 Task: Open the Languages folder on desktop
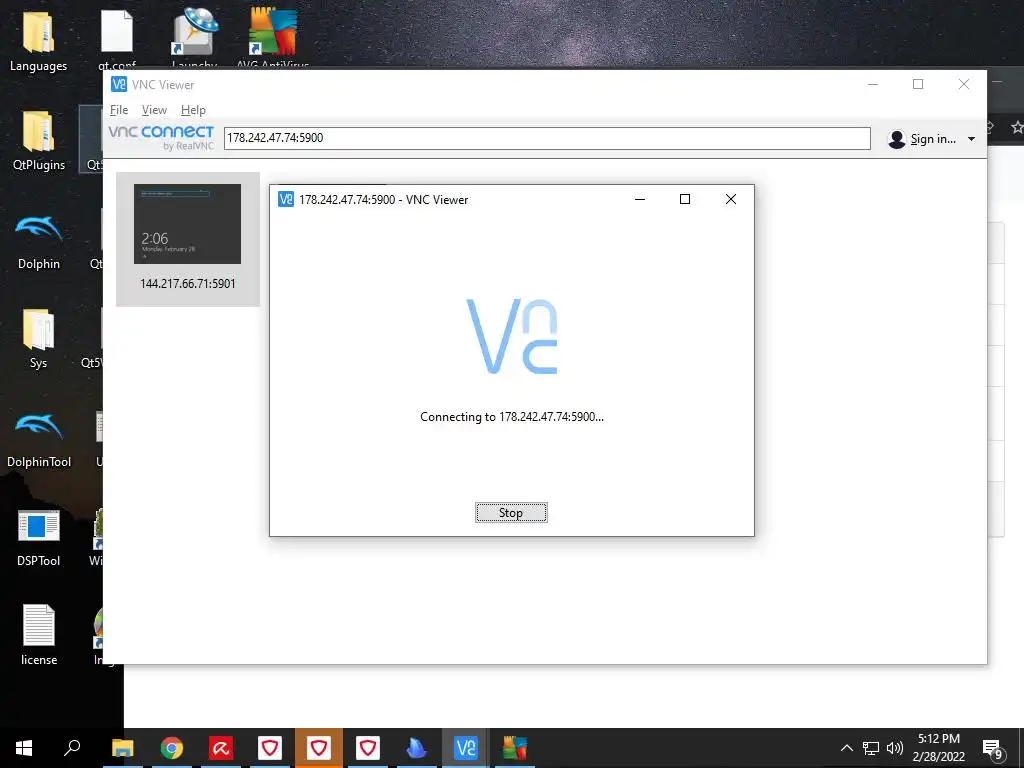[38, 40]
